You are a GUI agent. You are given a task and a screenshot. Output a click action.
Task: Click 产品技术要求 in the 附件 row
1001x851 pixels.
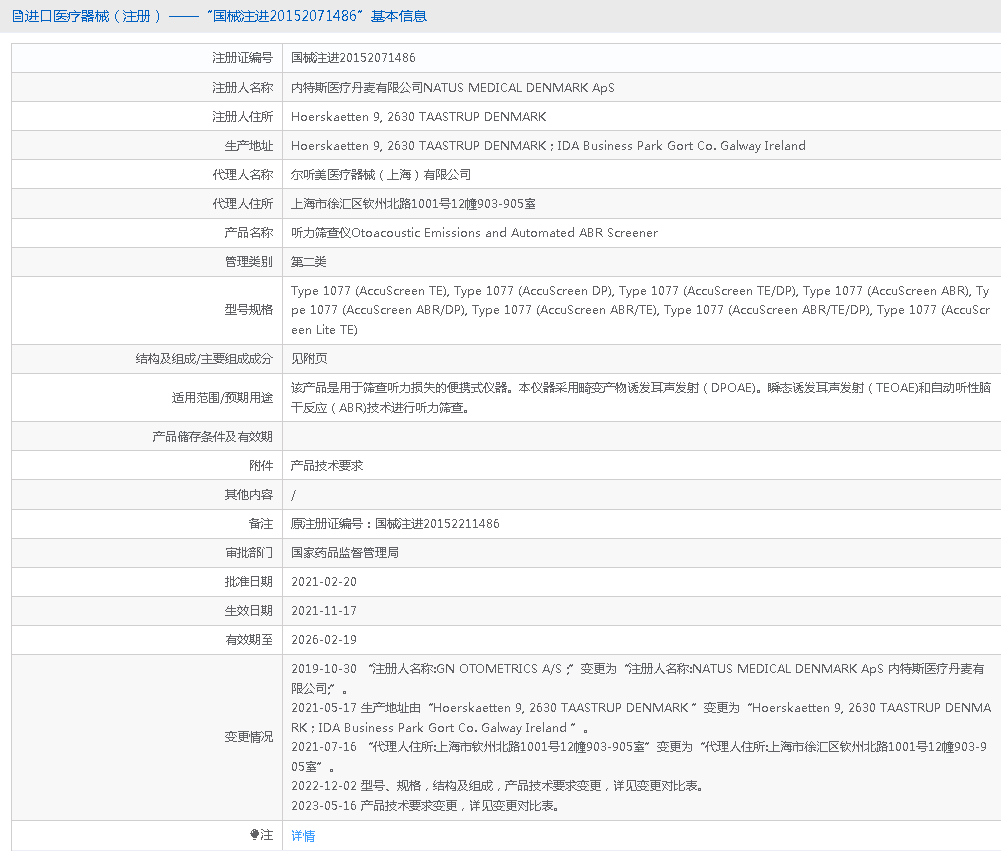click(x=326, y=466)
